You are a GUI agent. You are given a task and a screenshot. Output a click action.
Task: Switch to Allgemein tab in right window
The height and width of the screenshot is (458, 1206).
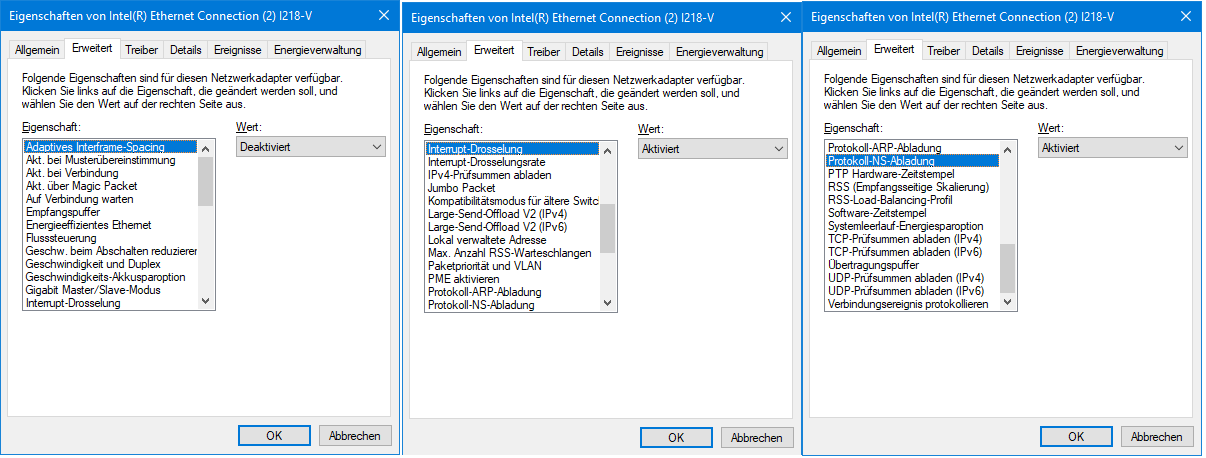840,50
